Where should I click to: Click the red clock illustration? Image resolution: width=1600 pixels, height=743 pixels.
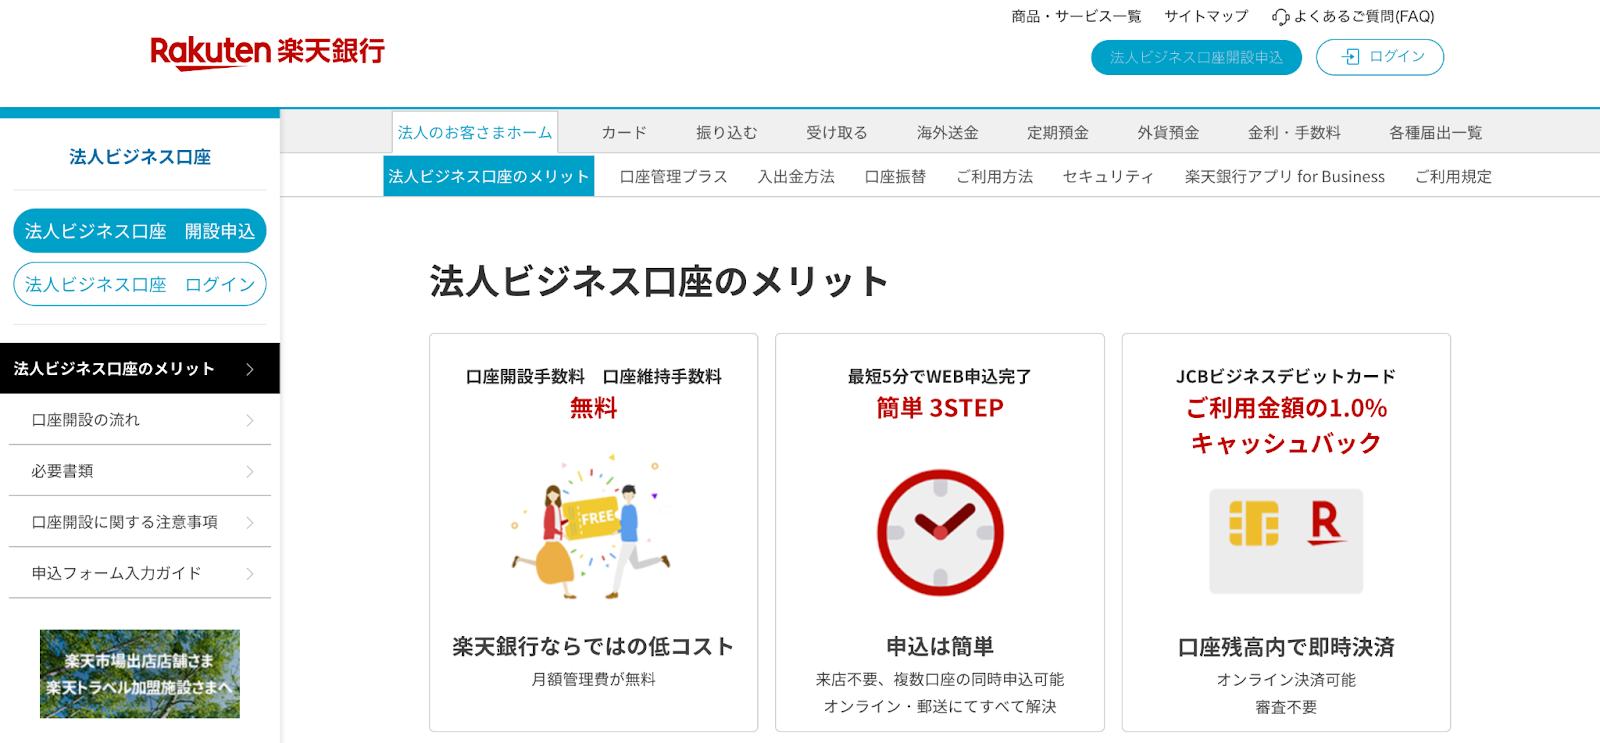pyautogui.click(x=940, y=533)
